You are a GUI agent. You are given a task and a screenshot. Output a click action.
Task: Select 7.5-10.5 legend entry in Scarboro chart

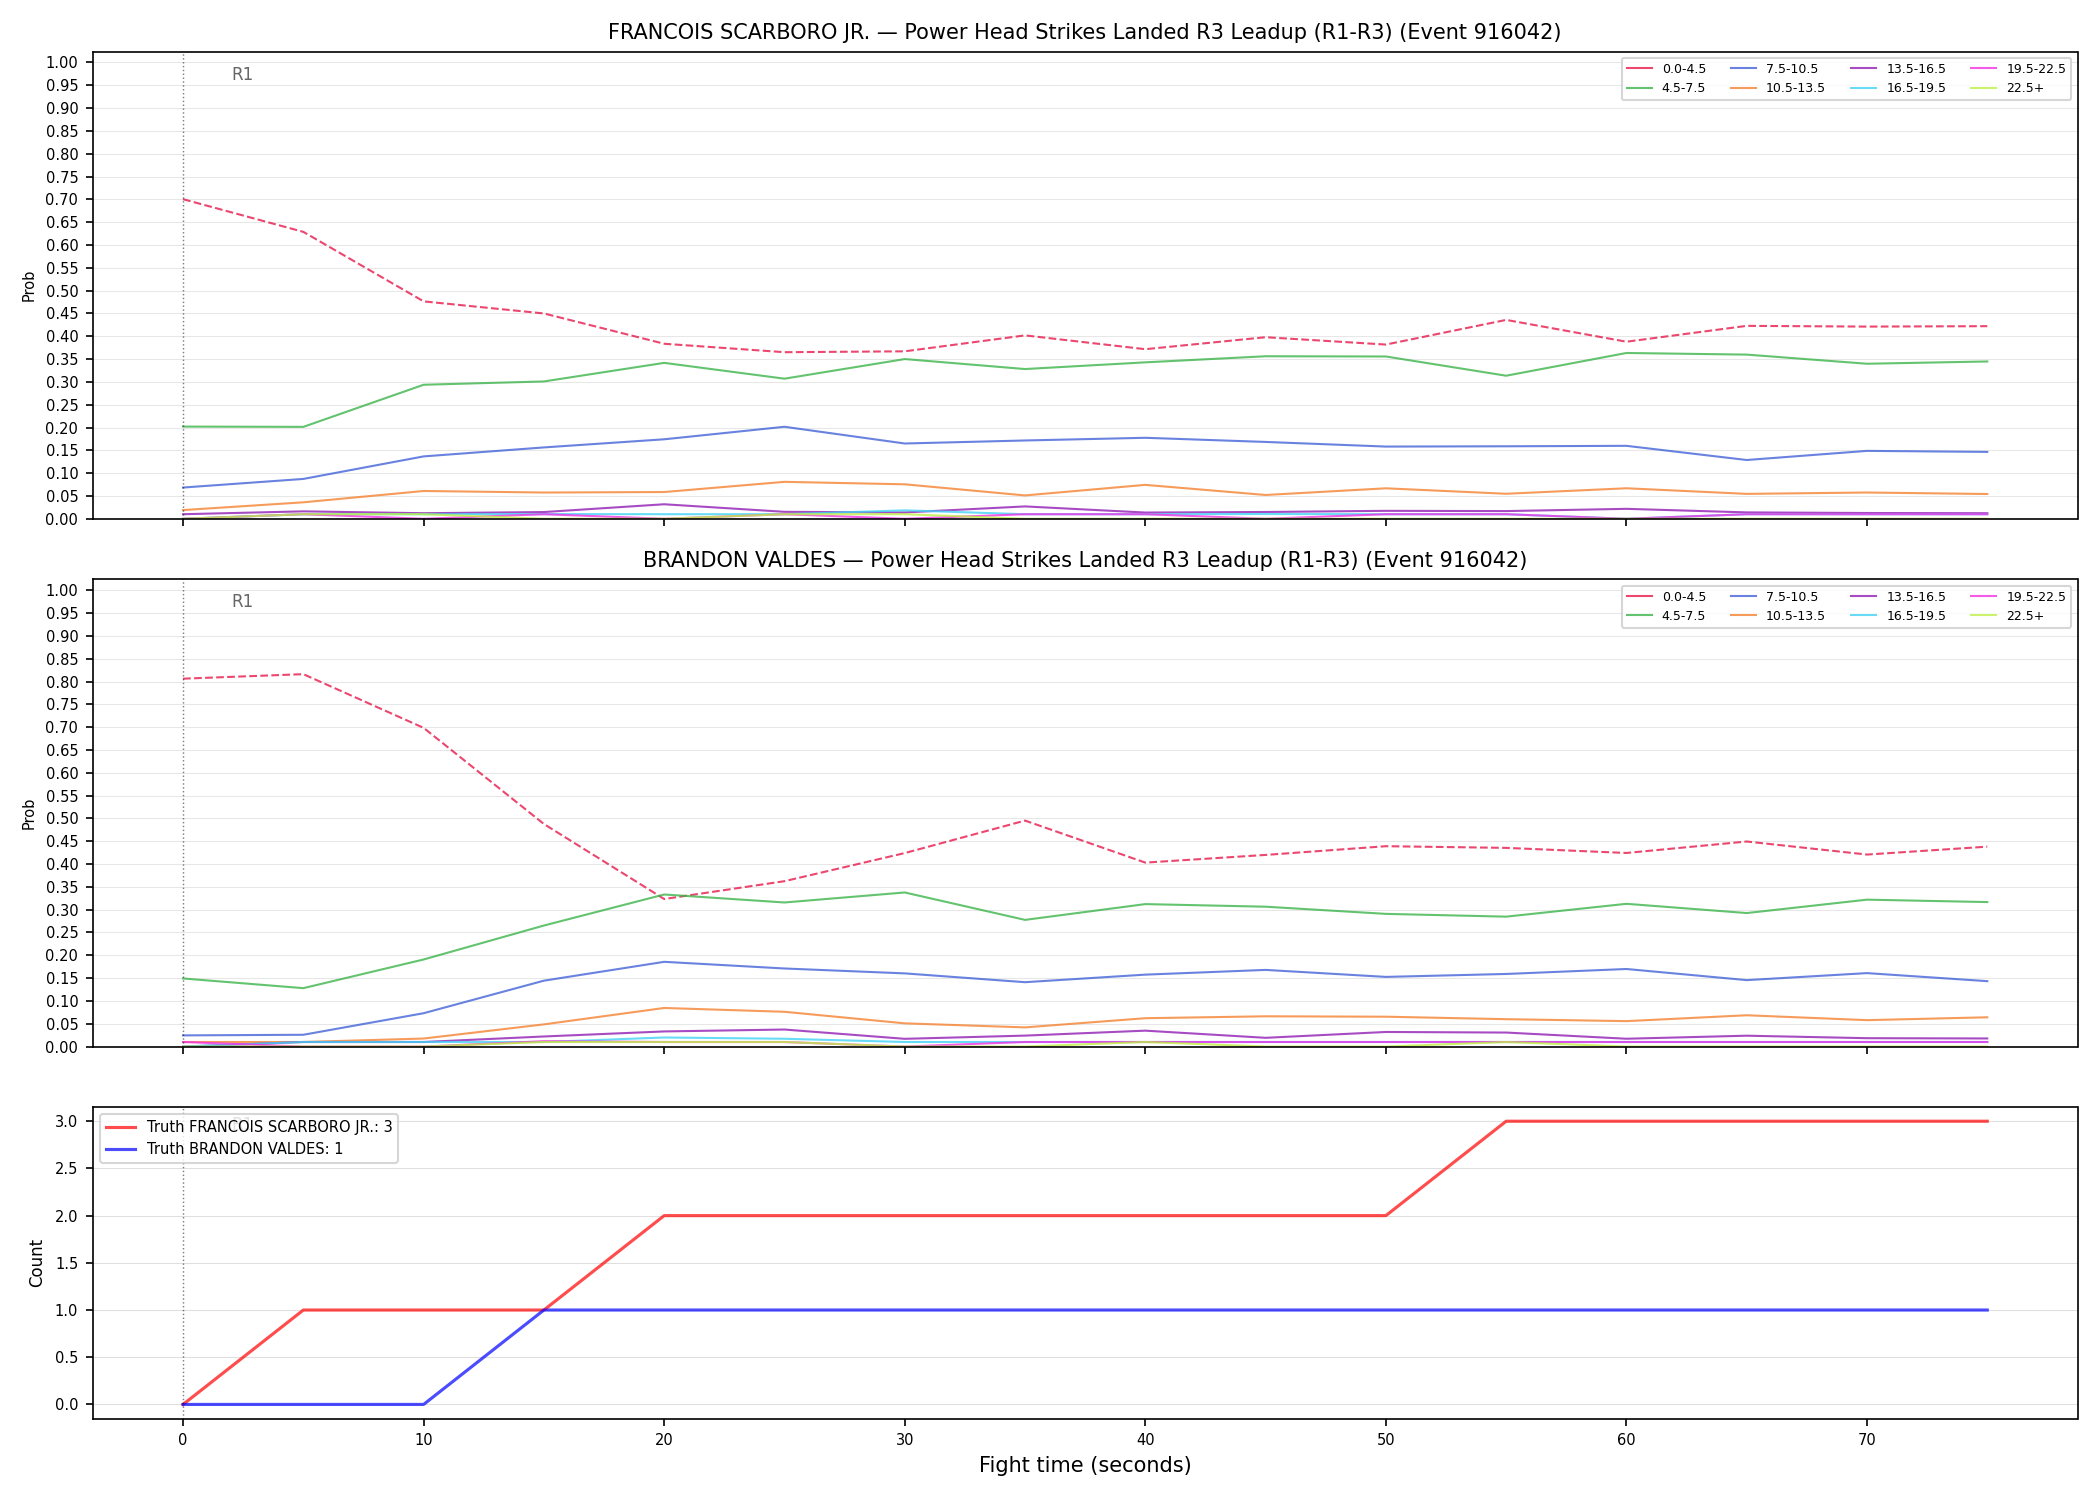(x=1774, y=69)
